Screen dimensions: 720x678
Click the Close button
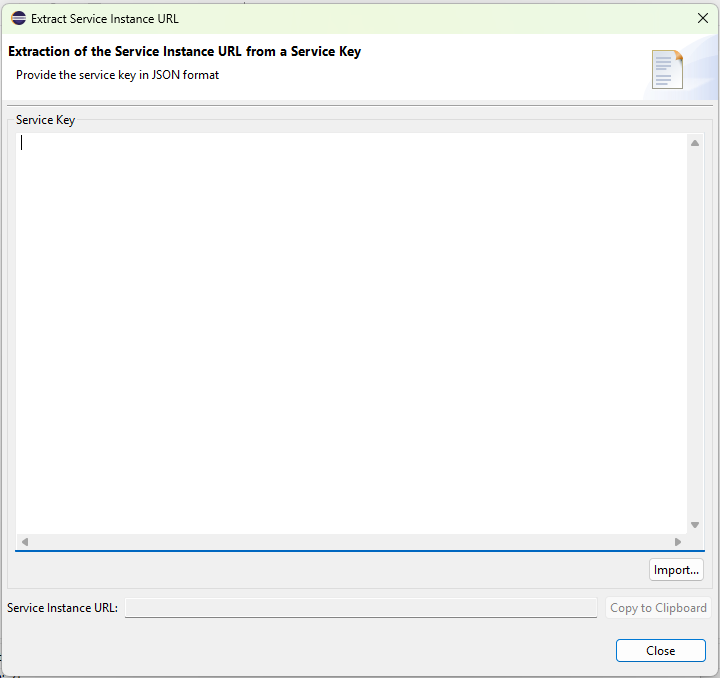[x=660, y=650]
